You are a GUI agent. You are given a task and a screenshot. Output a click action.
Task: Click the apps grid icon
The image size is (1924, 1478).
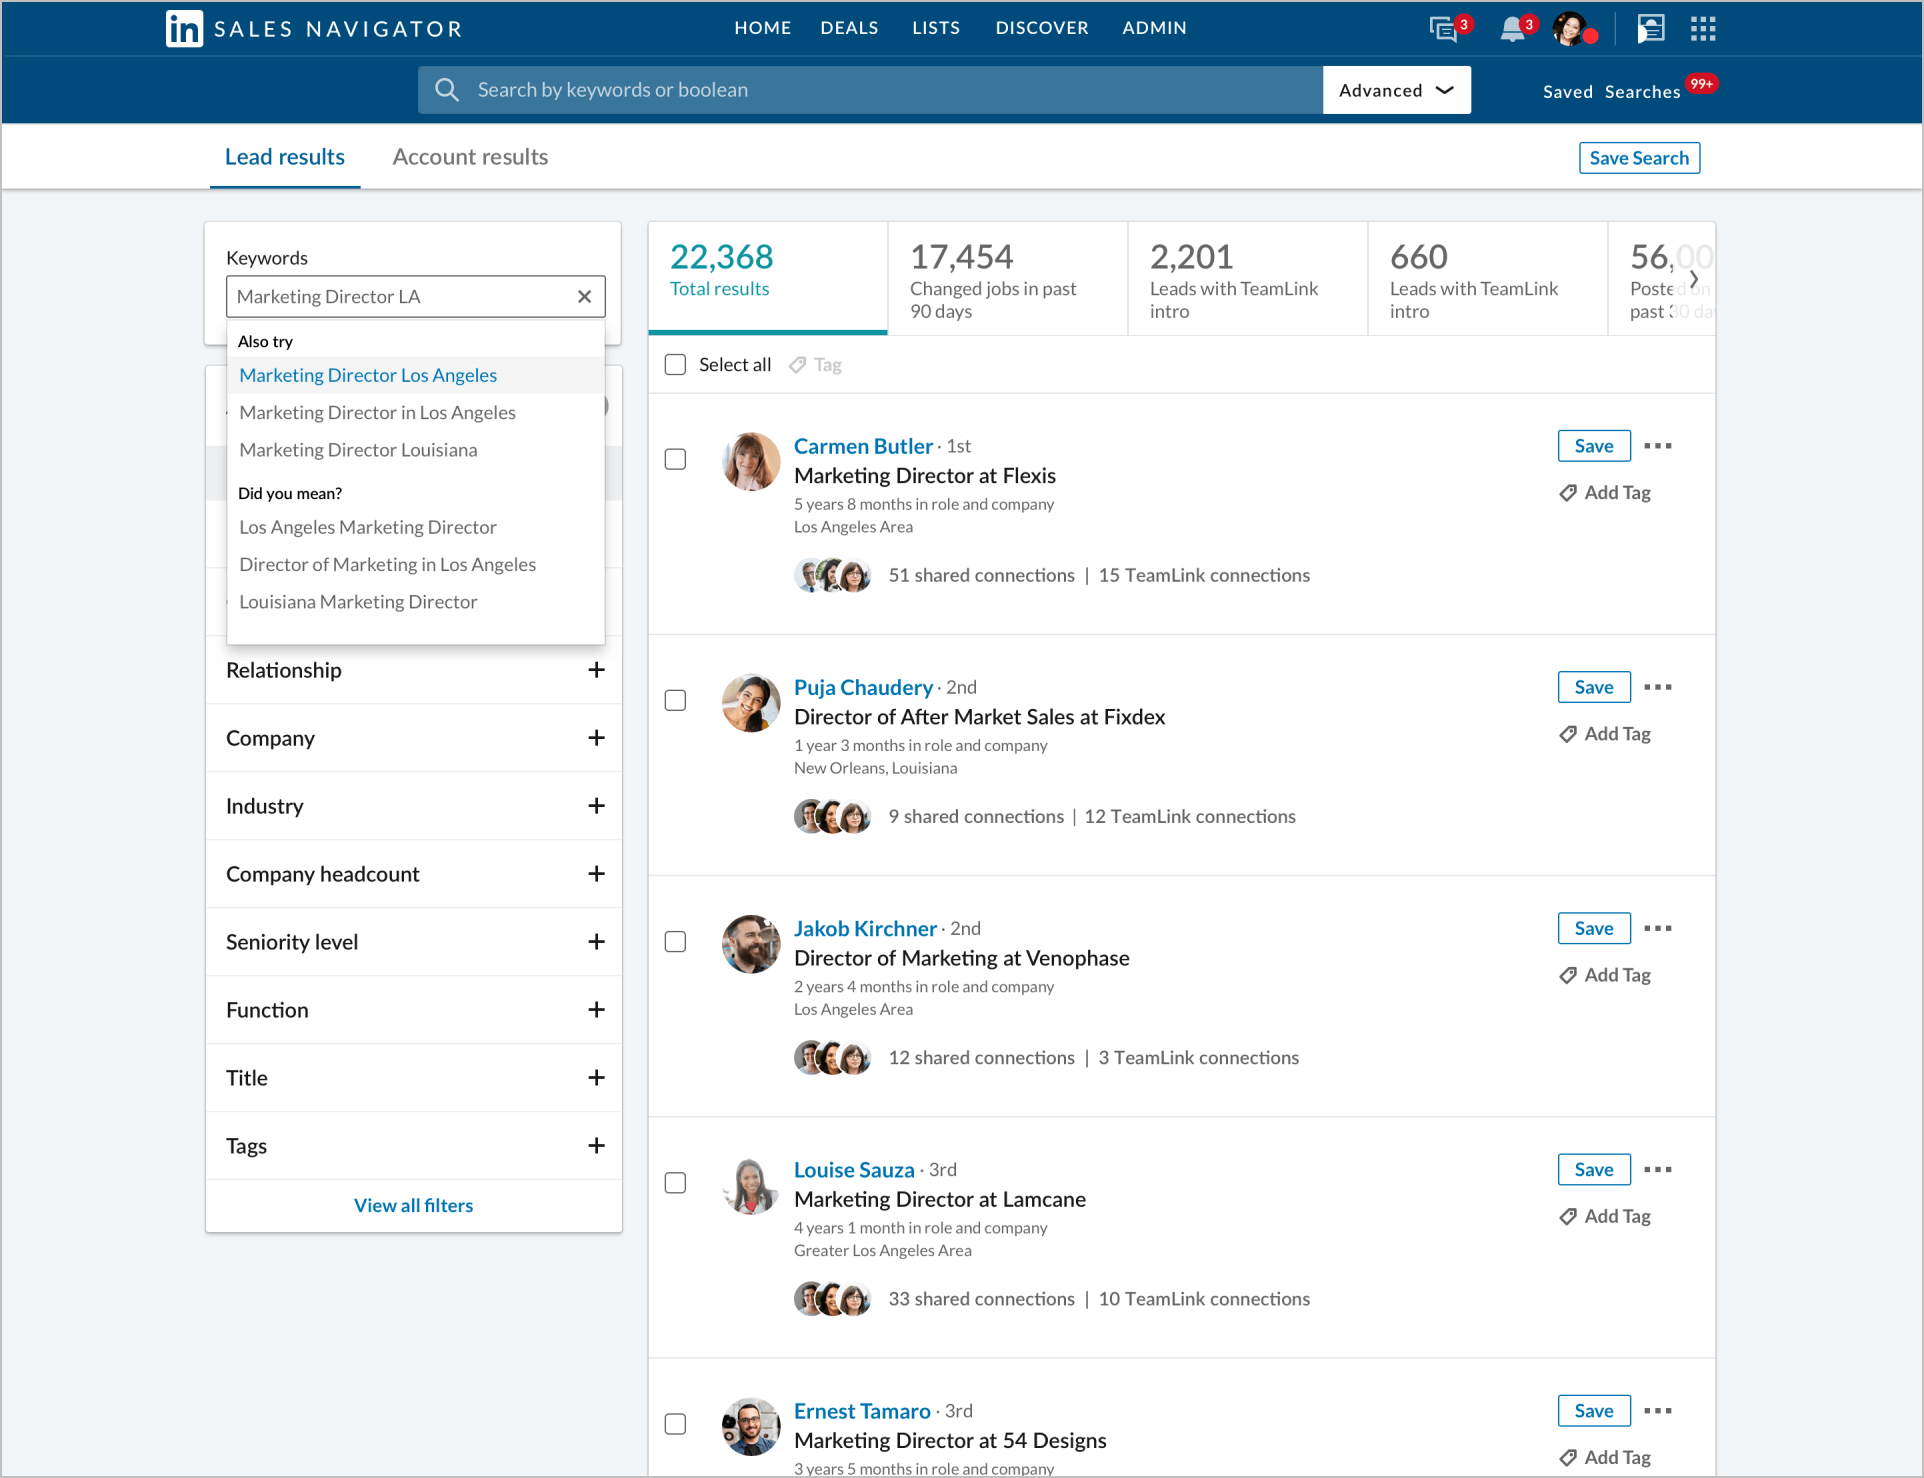tap(1702, 29)
